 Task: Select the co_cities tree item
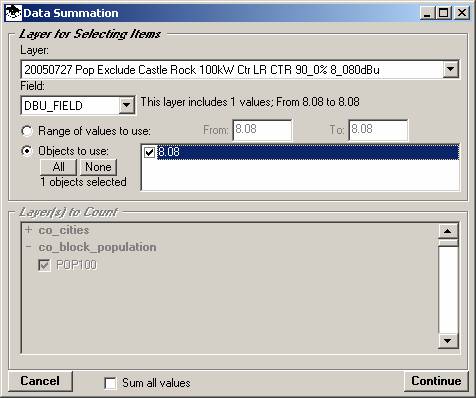[x=64, y=230]
